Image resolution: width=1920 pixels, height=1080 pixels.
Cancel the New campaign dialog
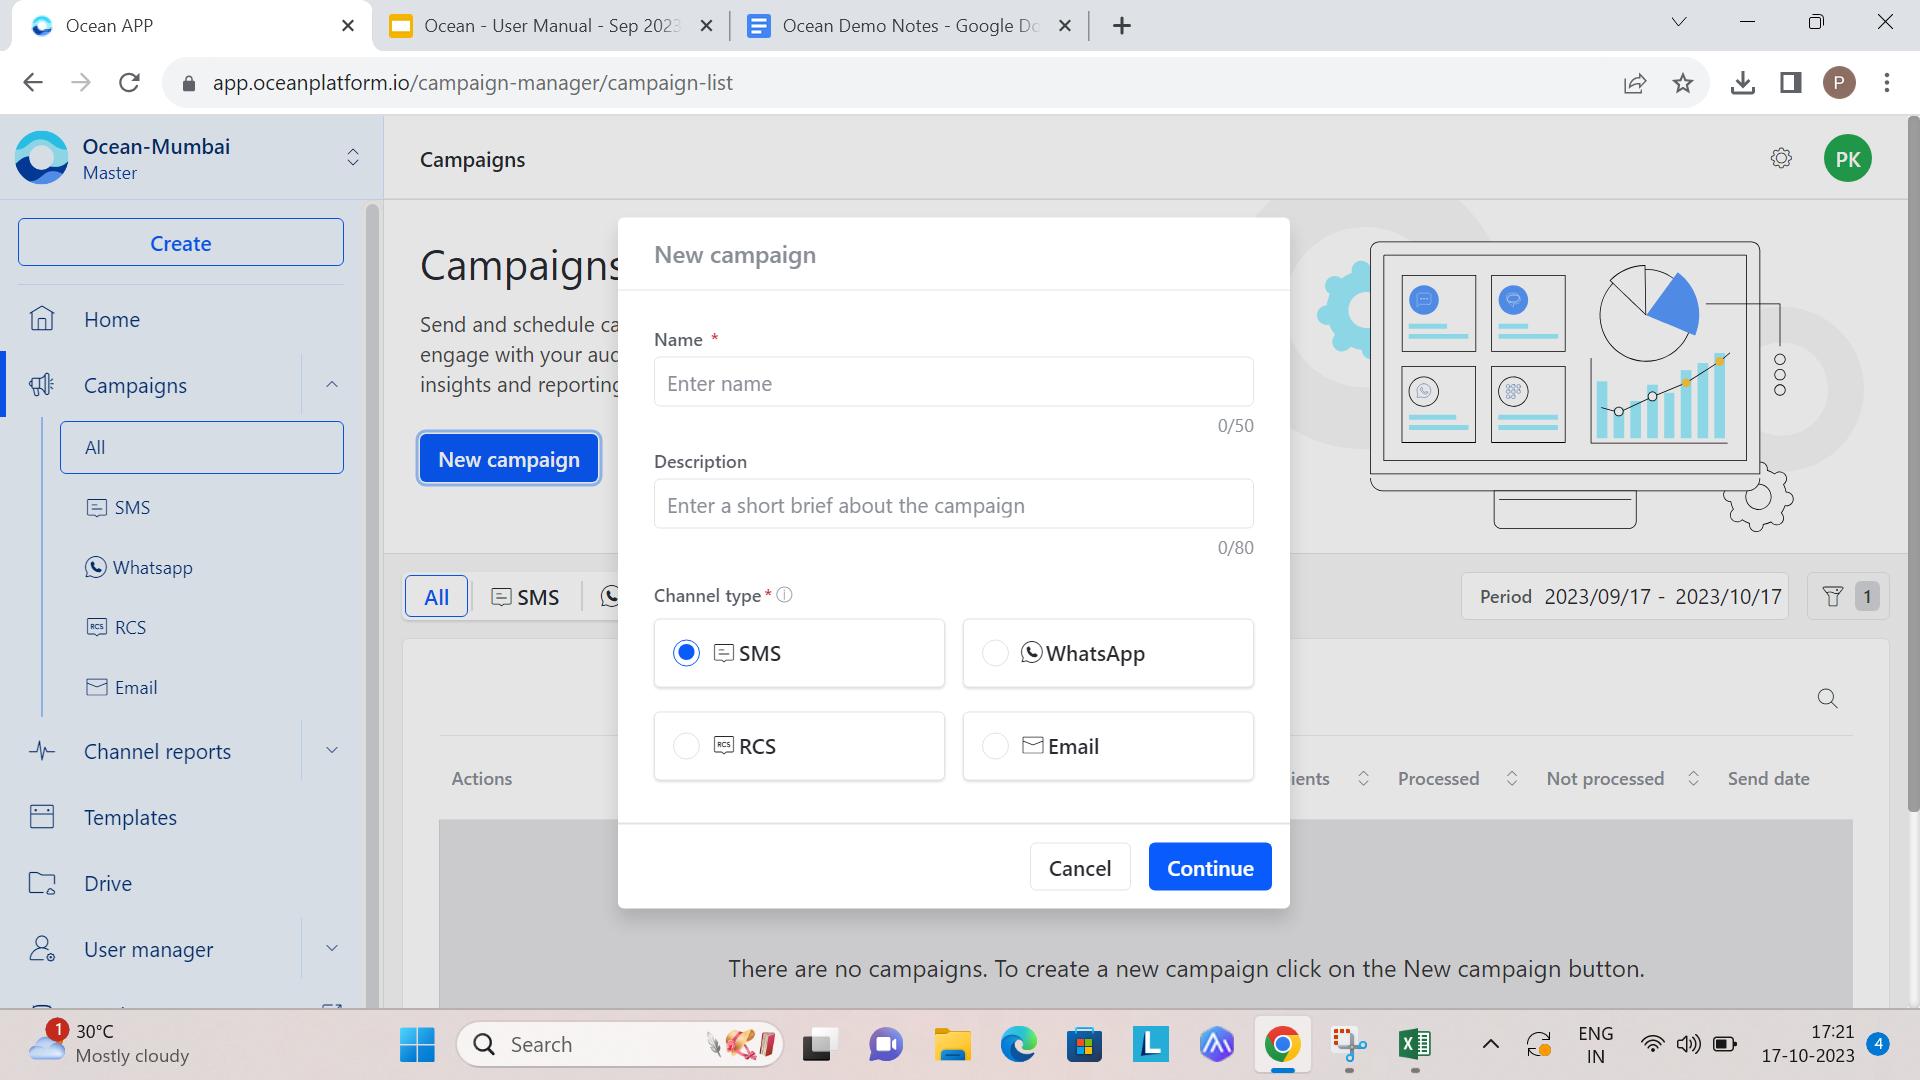click(x=1080, y=867)
